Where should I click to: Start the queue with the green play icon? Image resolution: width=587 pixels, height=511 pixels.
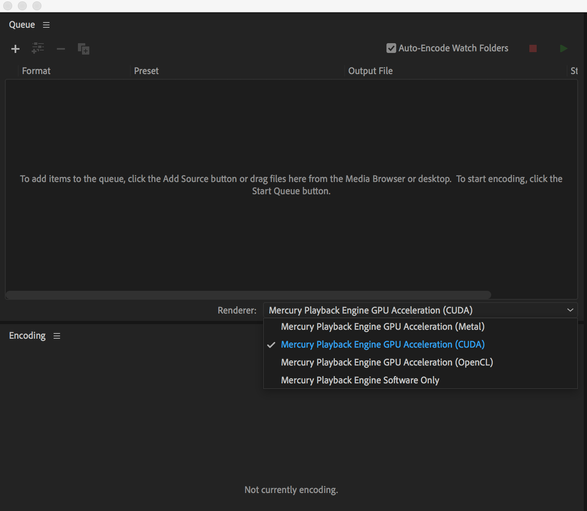(563, 48)
